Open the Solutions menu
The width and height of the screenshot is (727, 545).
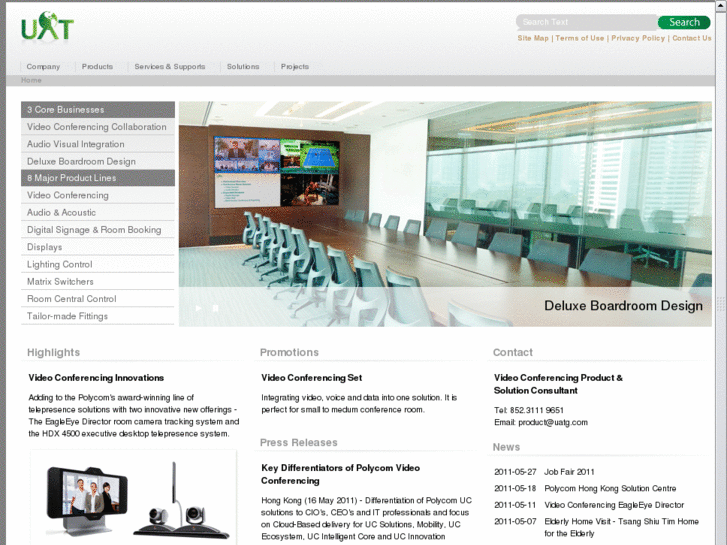point(243,66)
